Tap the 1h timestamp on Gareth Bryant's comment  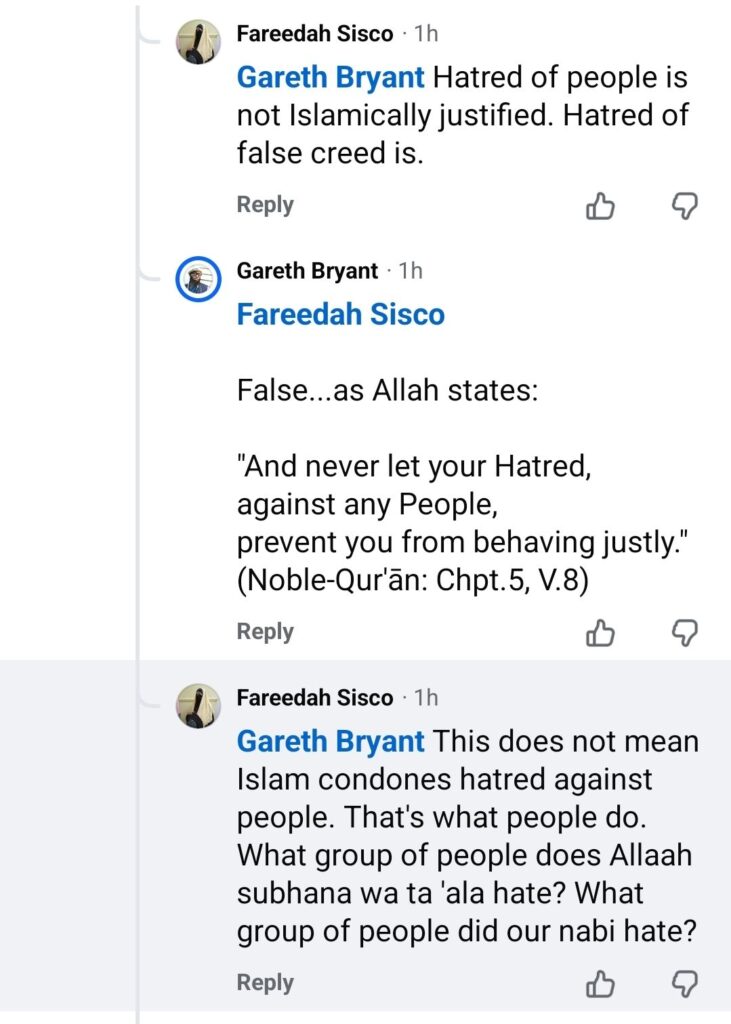coord(410,271)
